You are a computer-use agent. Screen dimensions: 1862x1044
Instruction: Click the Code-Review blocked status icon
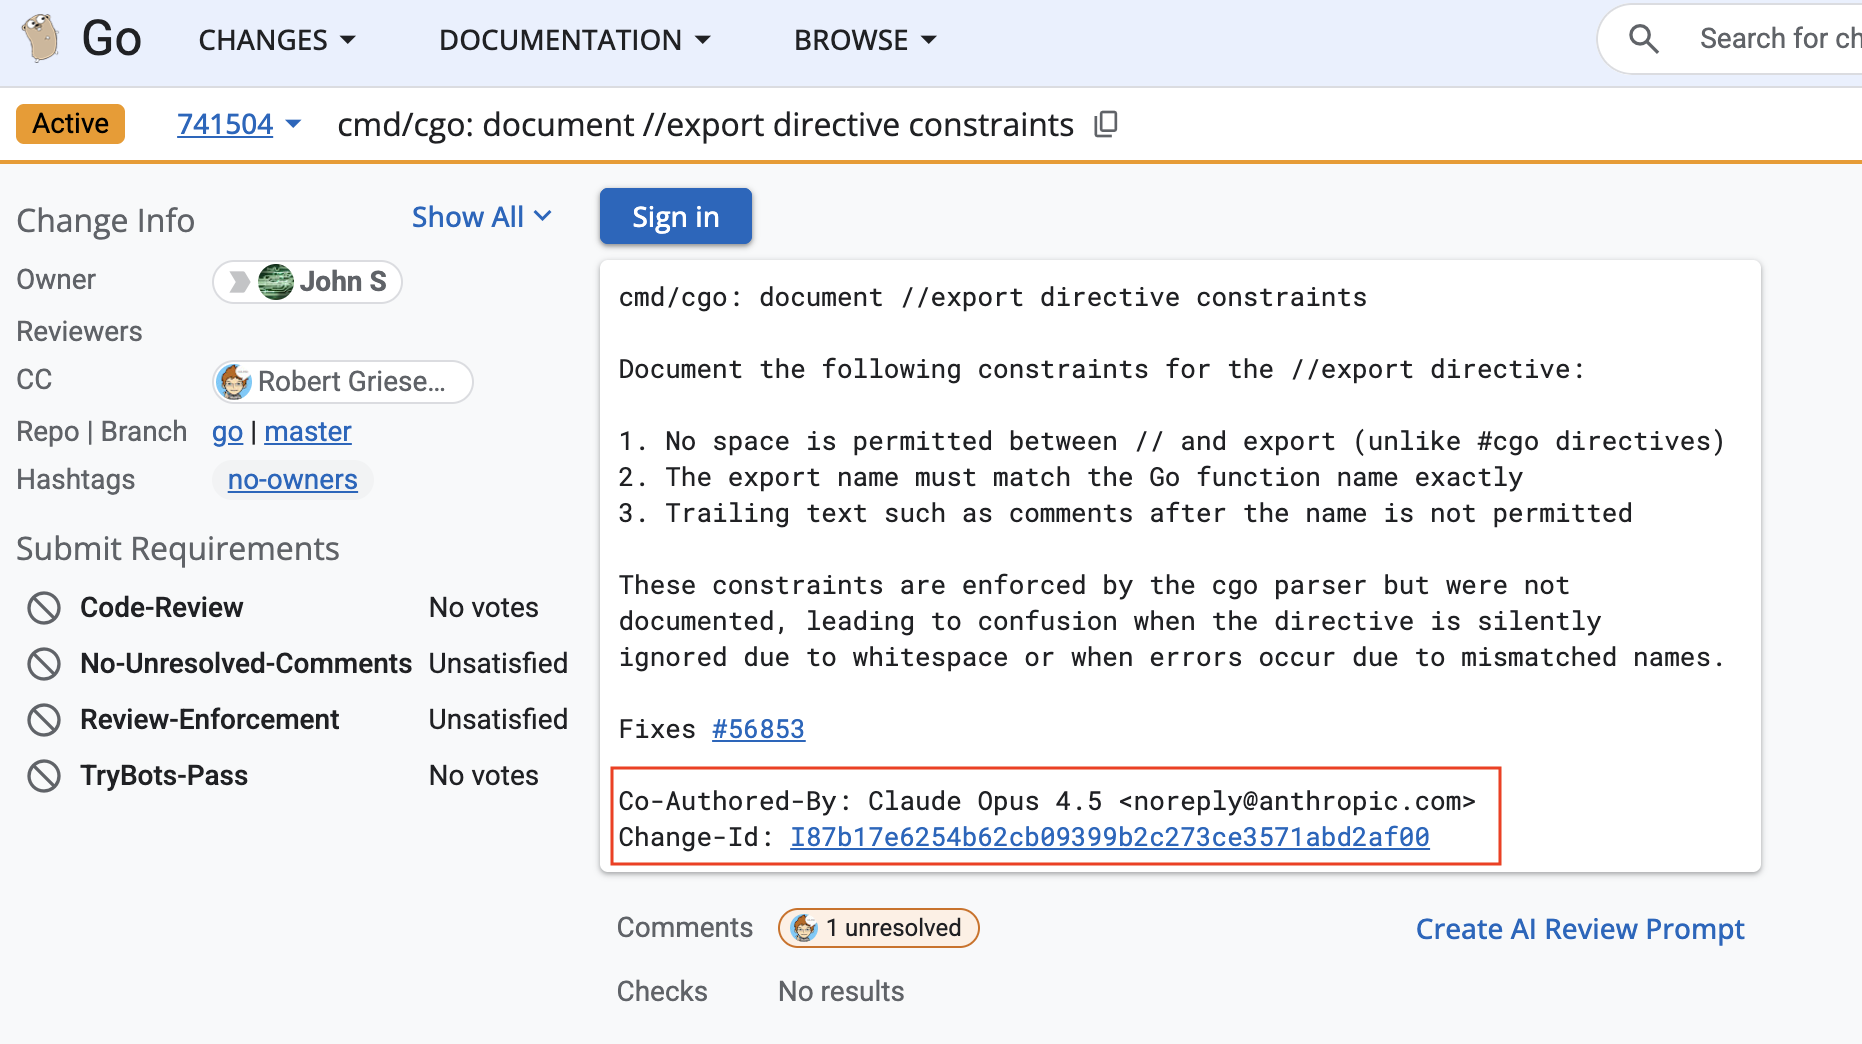44,607
